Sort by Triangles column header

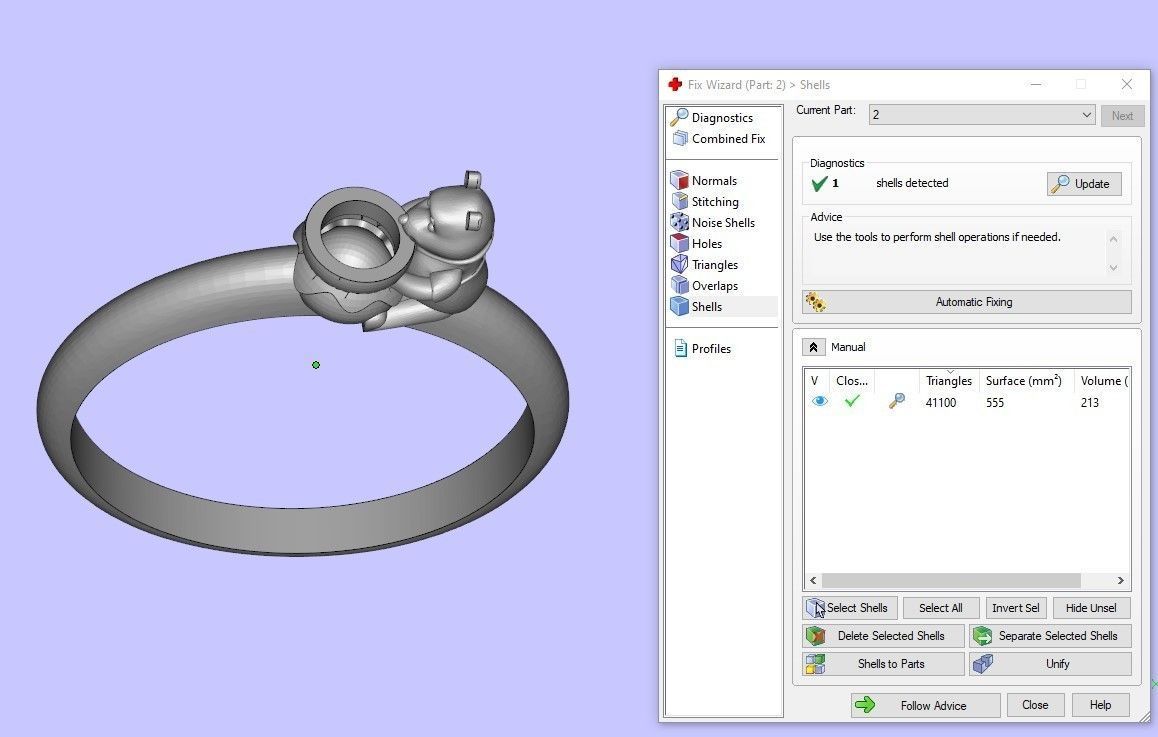[949, 381]
